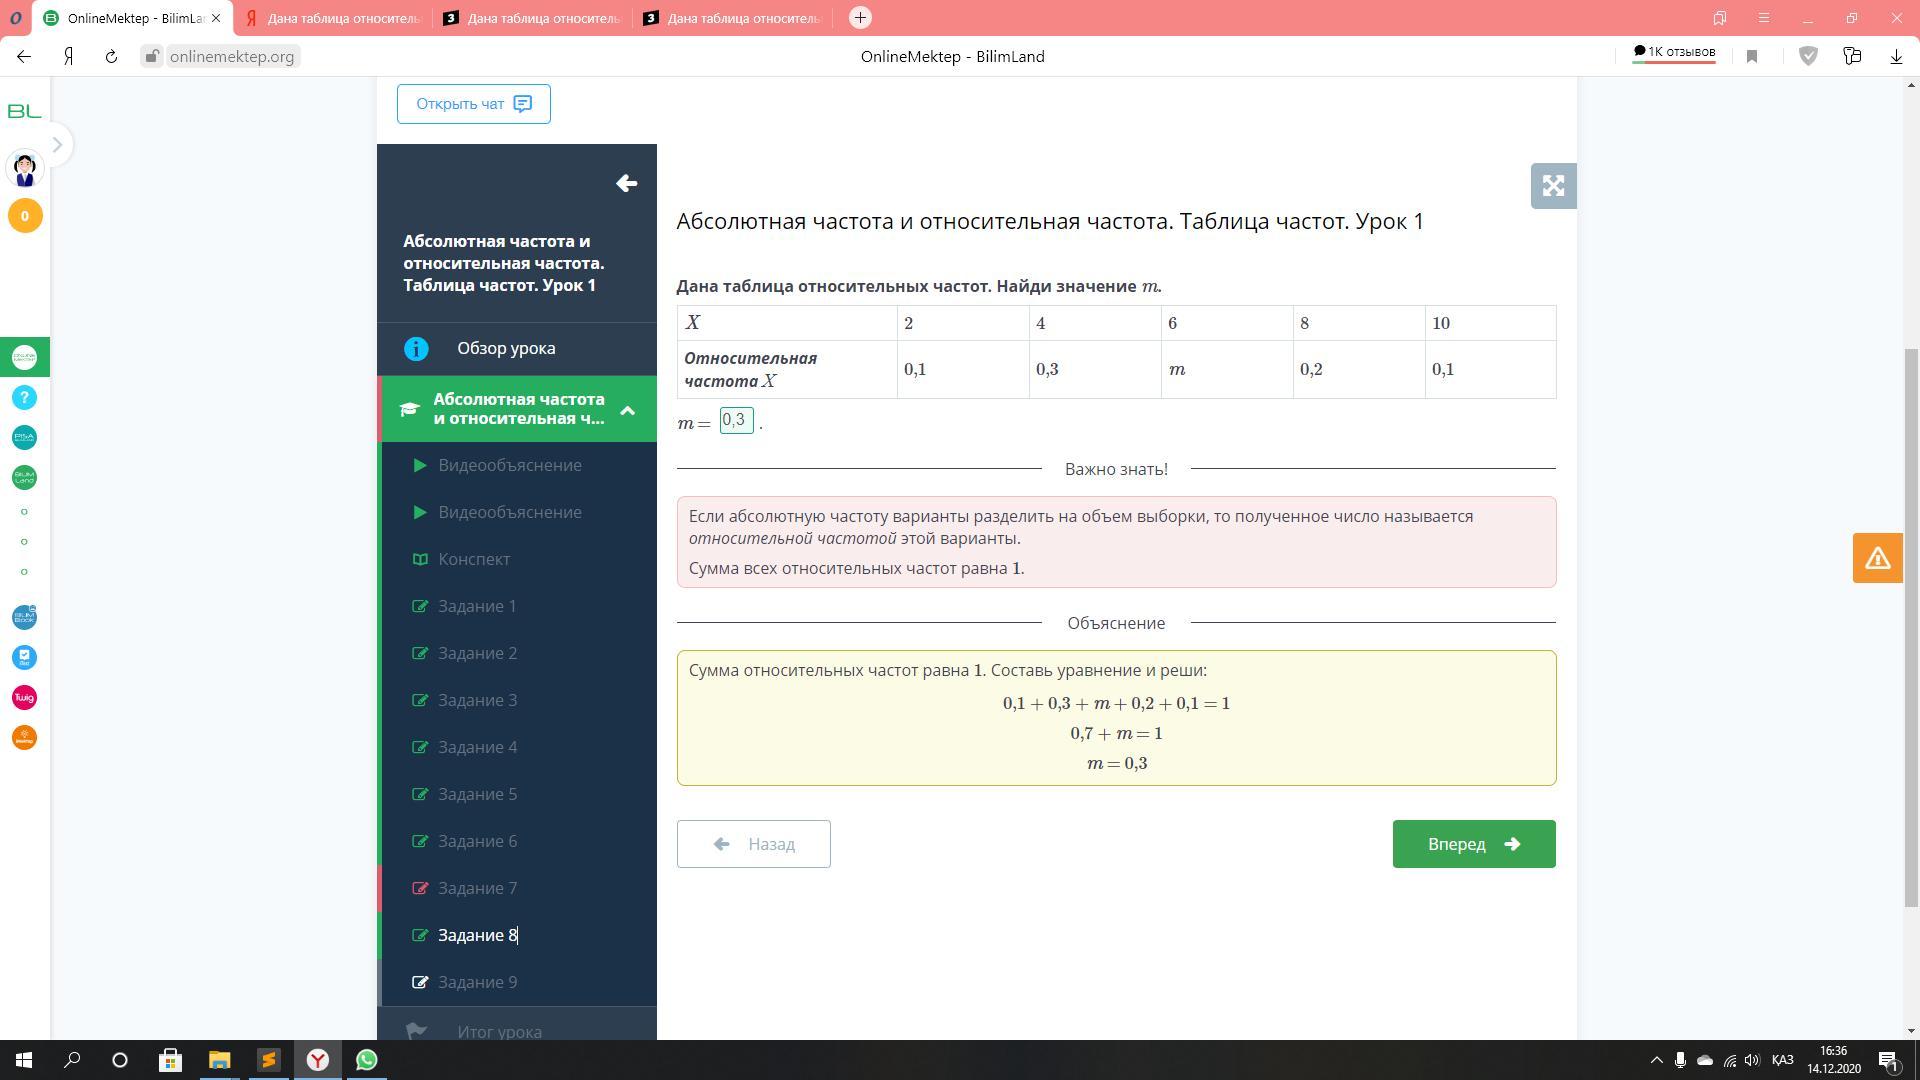The image size is (1920, 1080).
Task: Click the orange points badge showing 0
Action: coord(25,216)
